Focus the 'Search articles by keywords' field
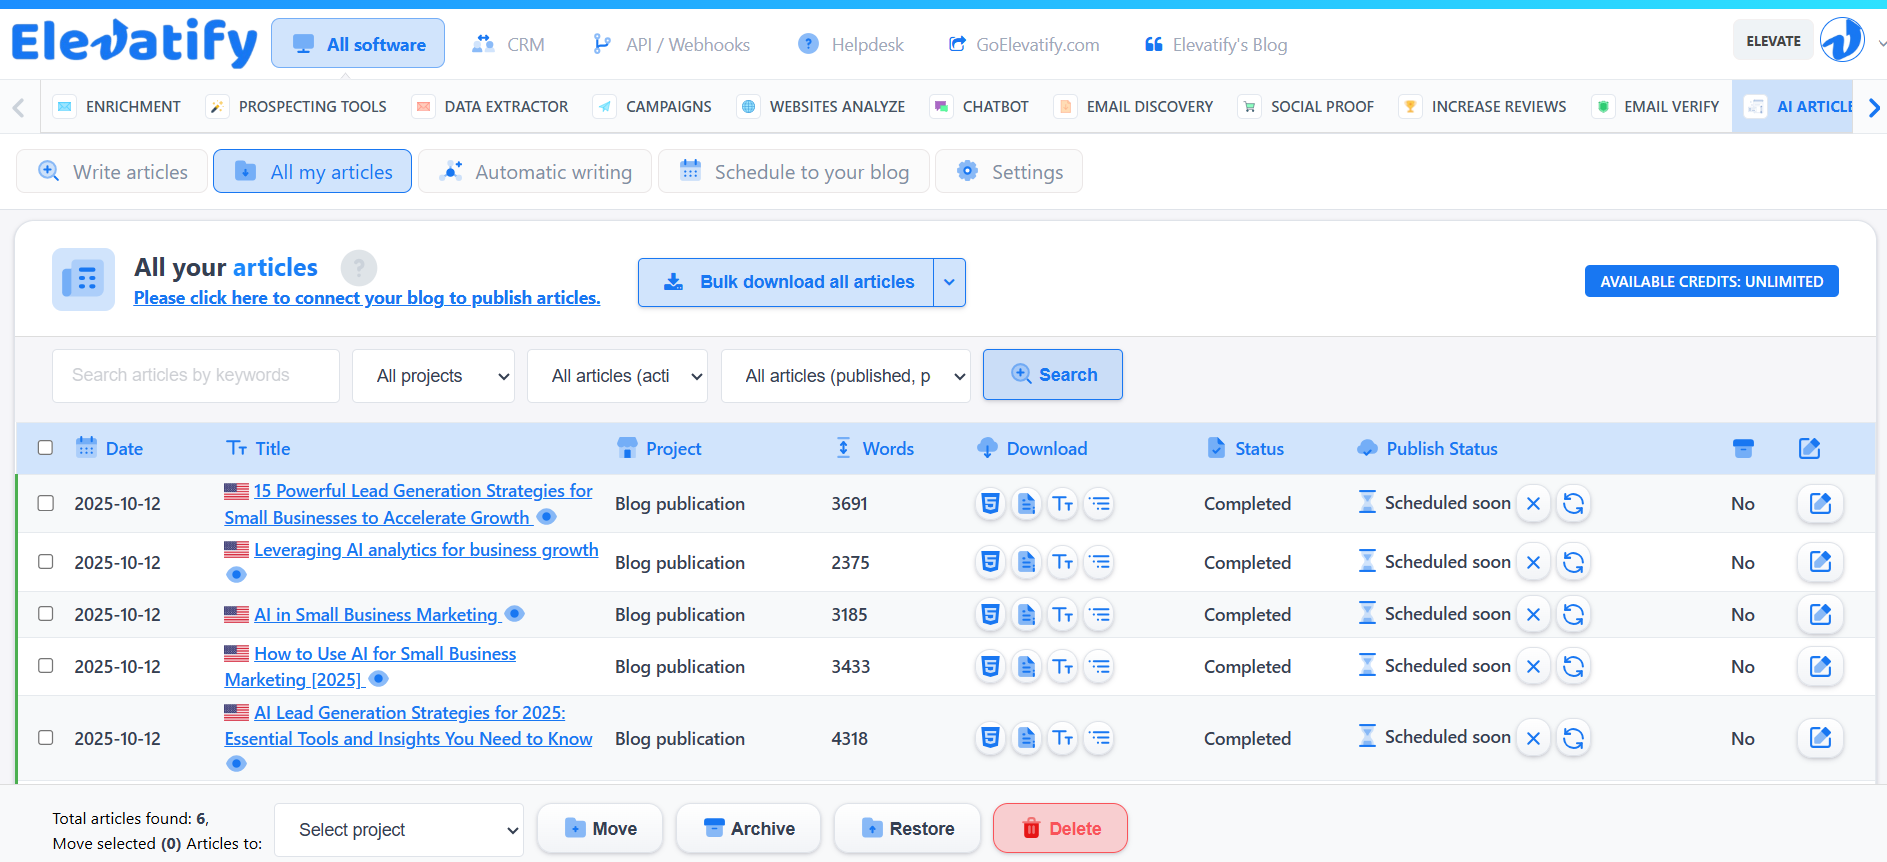 196,376
